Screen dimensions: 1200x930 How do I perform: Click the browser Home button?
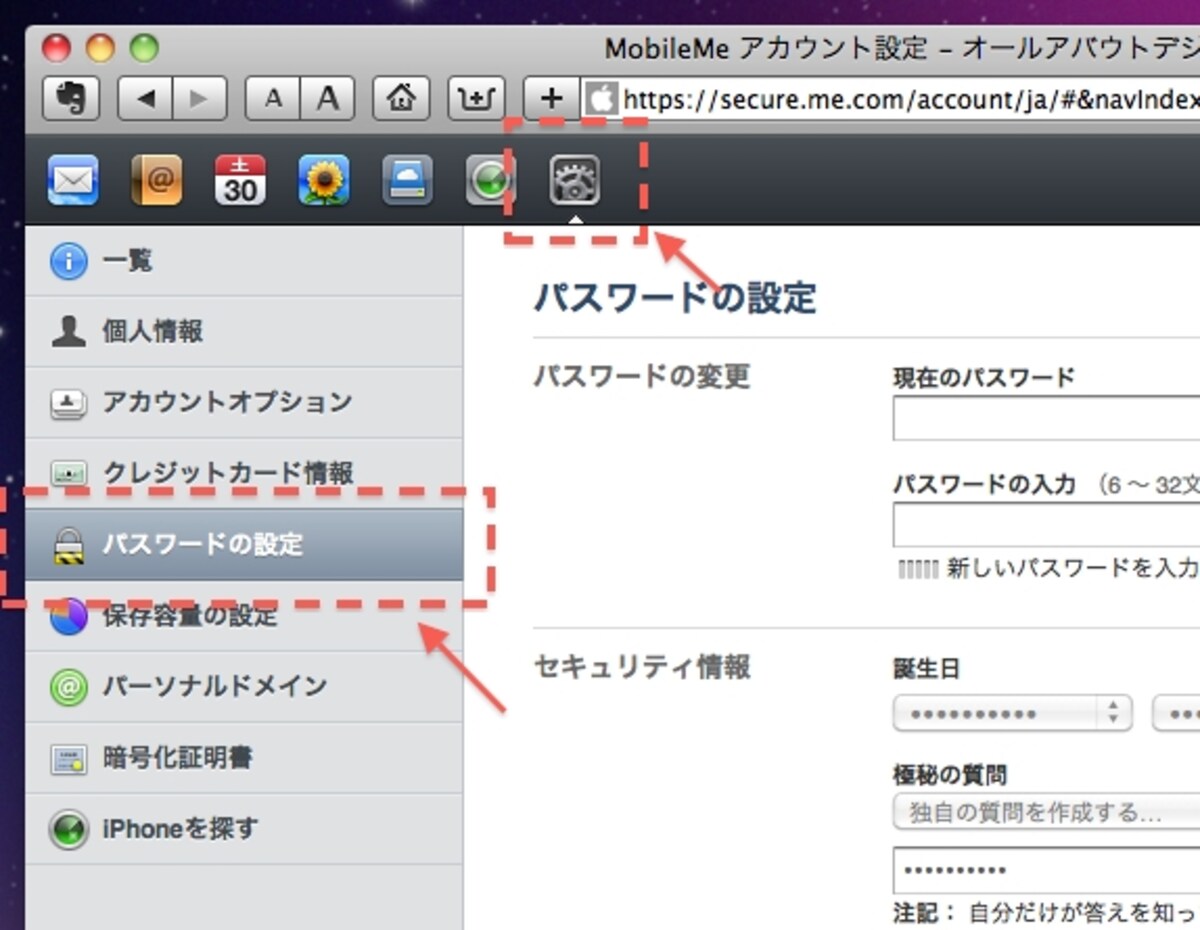pos(401,98)
